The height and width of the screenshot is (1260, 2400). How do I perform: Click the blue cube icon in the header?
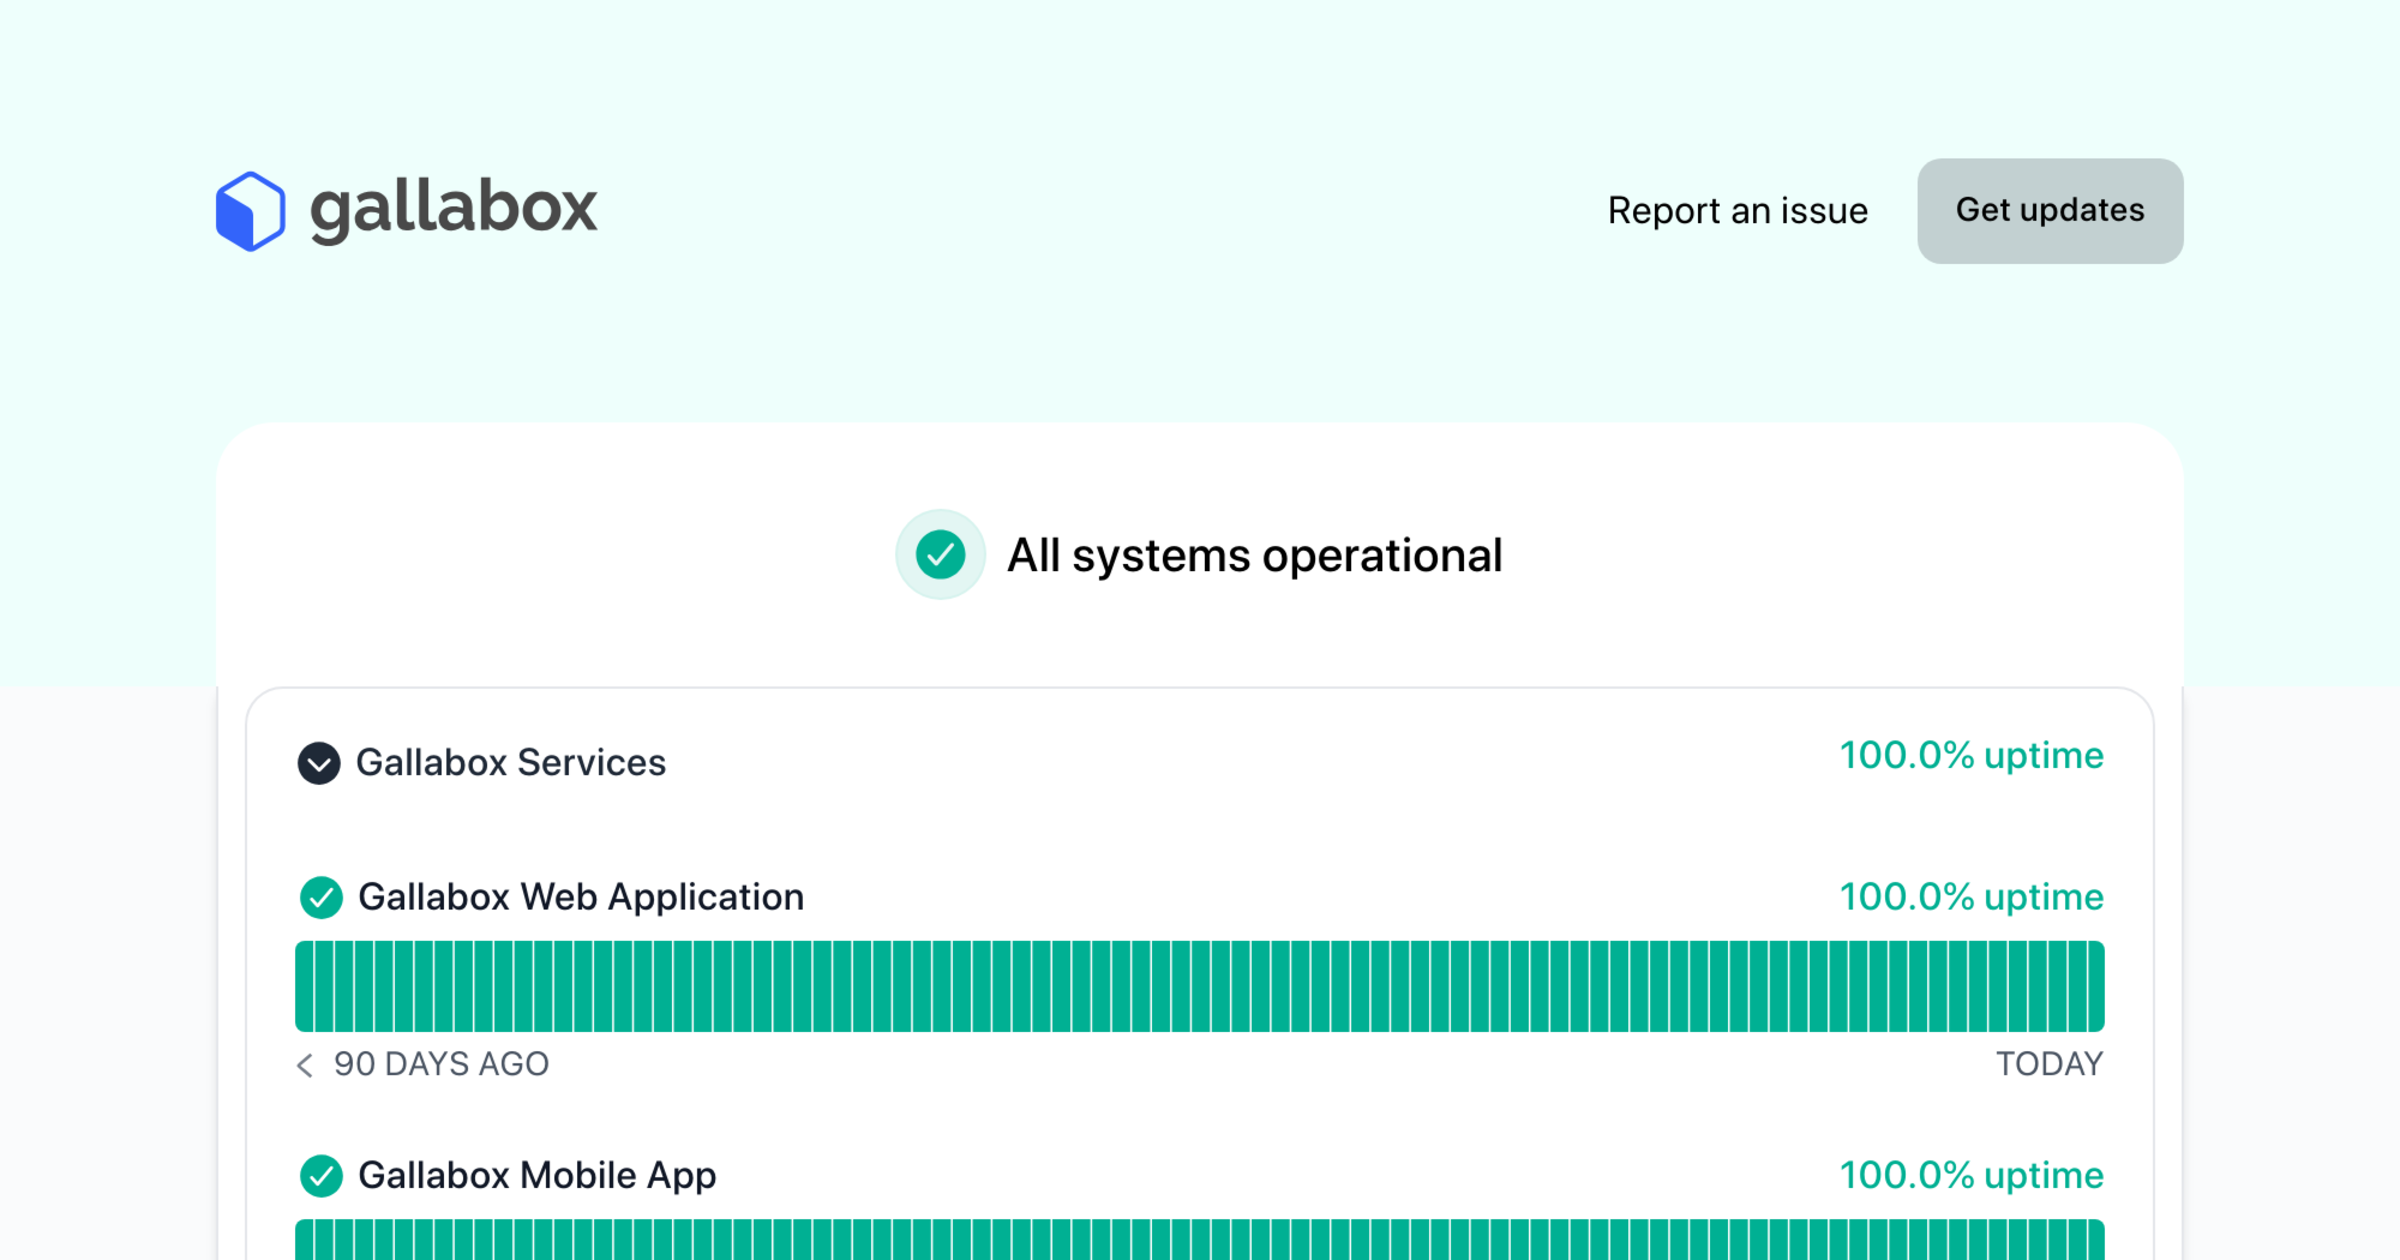click(x=248, y=209)
